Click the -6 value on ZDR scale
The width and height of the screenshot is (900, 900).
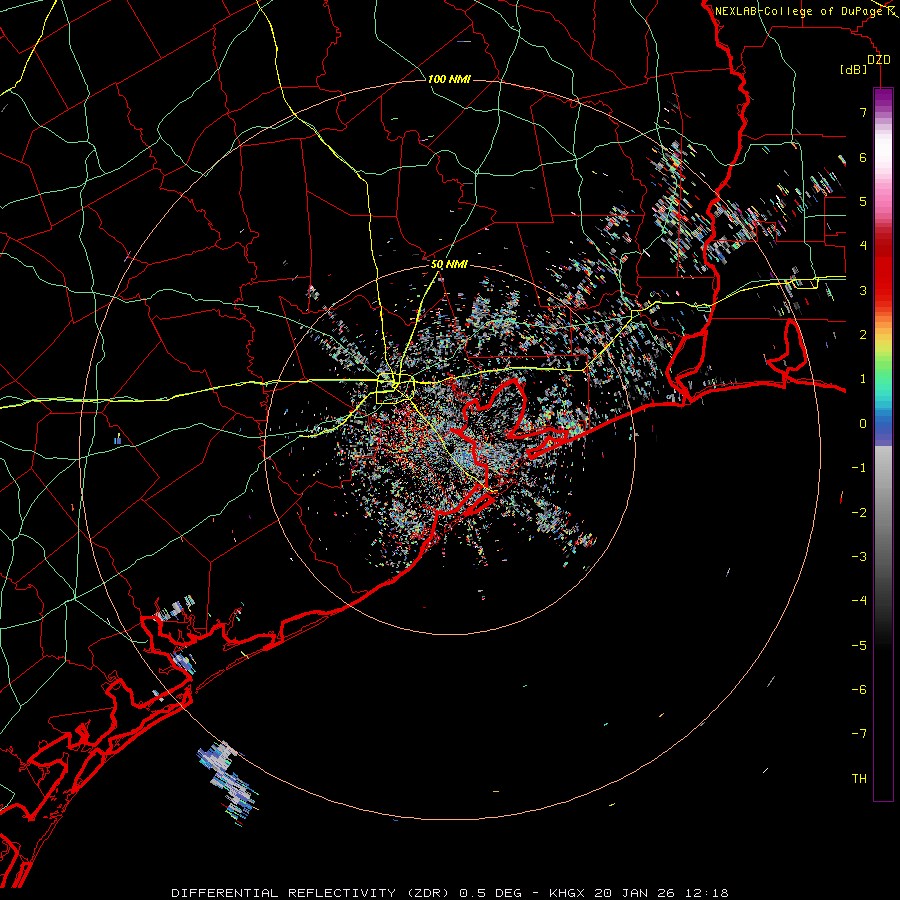tap(859, 690)
